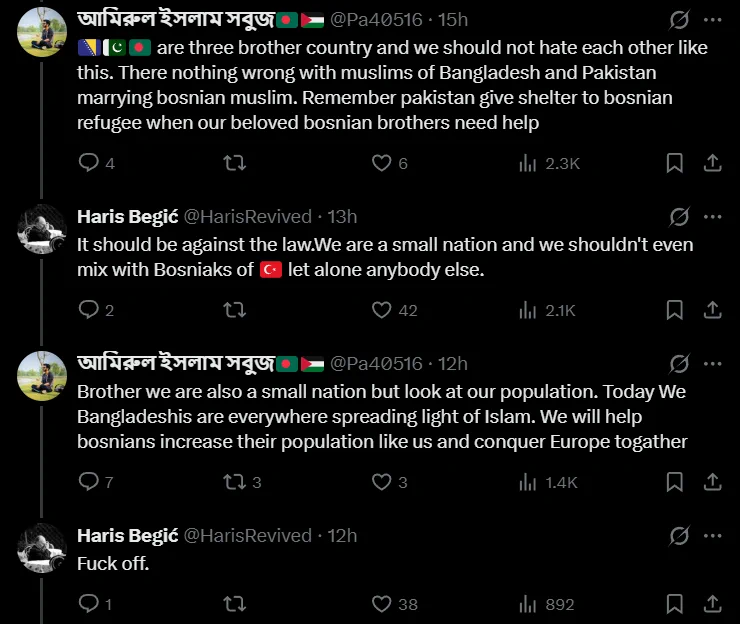Open first tweet author's avatar

click(42, 32)
